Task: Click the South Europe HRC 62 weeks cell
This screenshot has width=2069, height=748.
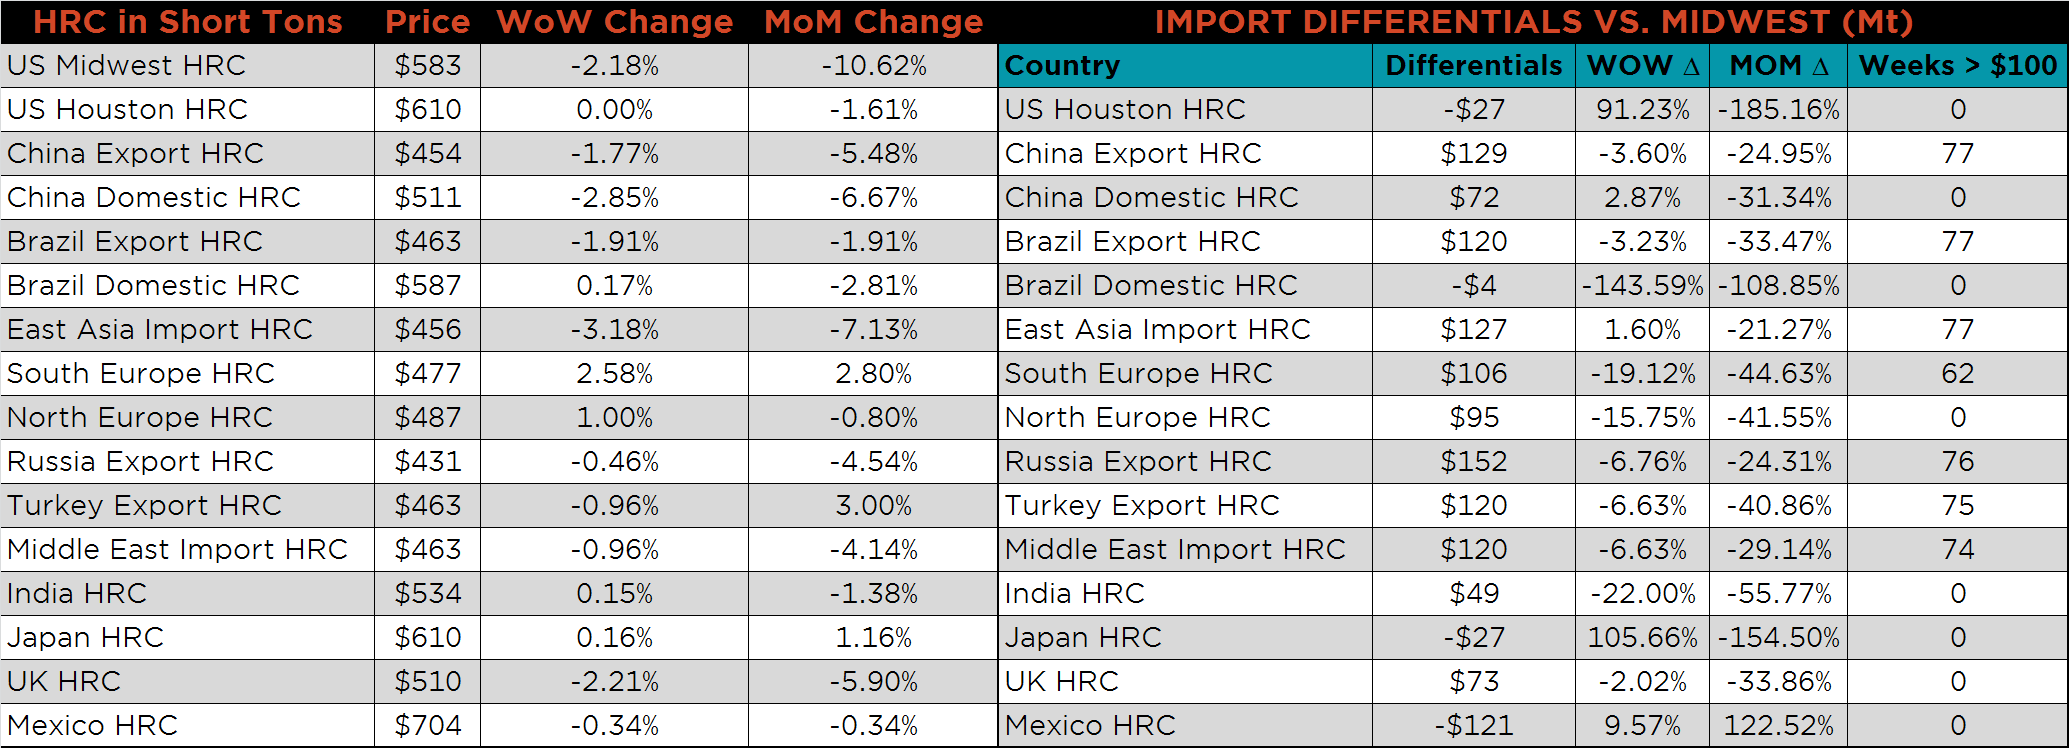Action: tap(1957, 373)
